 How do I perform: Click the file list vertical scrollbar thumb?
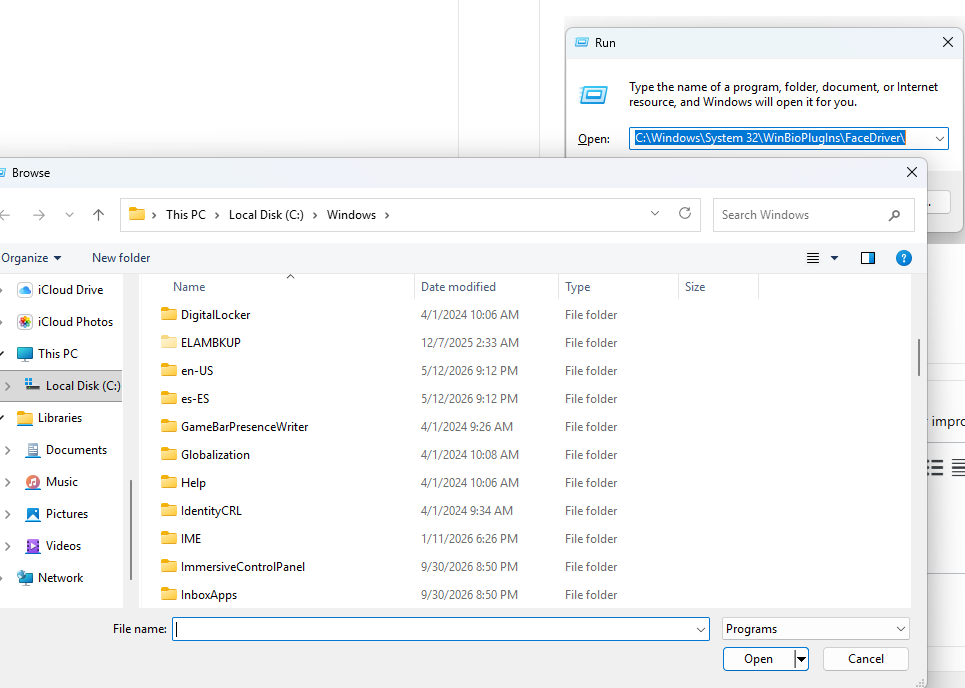tap(919, 358)
